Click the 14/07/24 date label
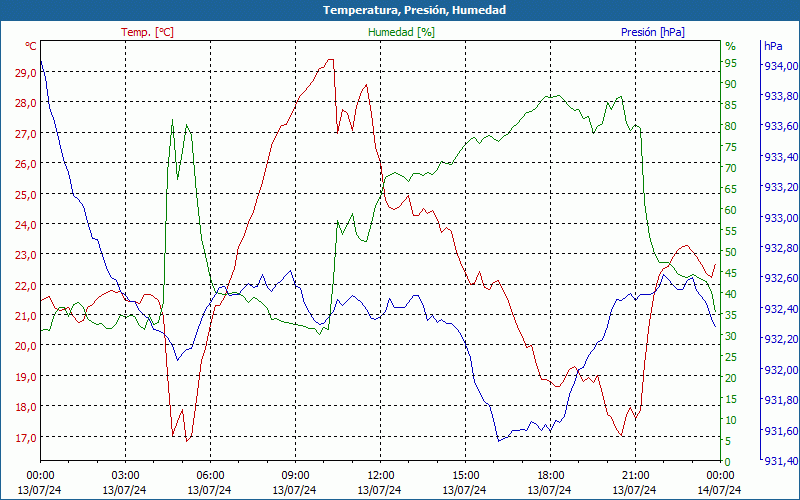Viewport: 800px width, 500px height. point(719,490)
